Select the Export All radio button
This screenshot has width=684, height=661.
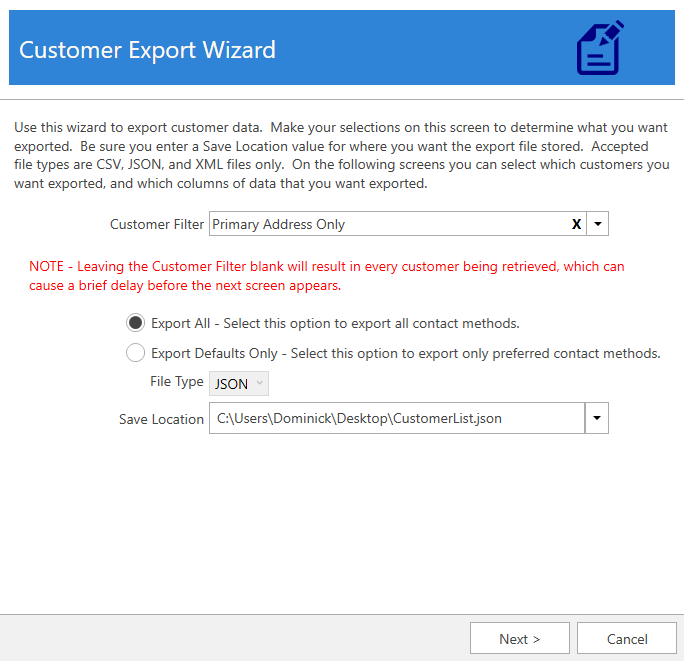pos(135,323)
